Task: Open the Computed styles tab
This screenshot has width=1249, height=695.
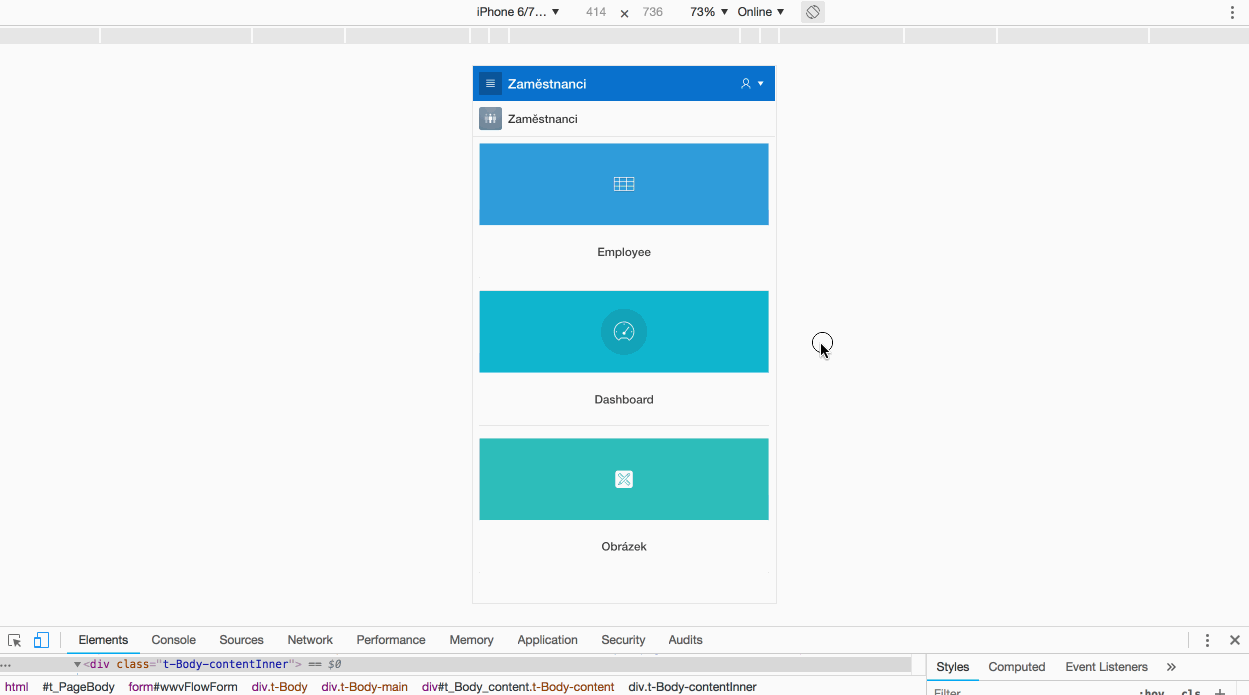Action: click(1016, 667)
